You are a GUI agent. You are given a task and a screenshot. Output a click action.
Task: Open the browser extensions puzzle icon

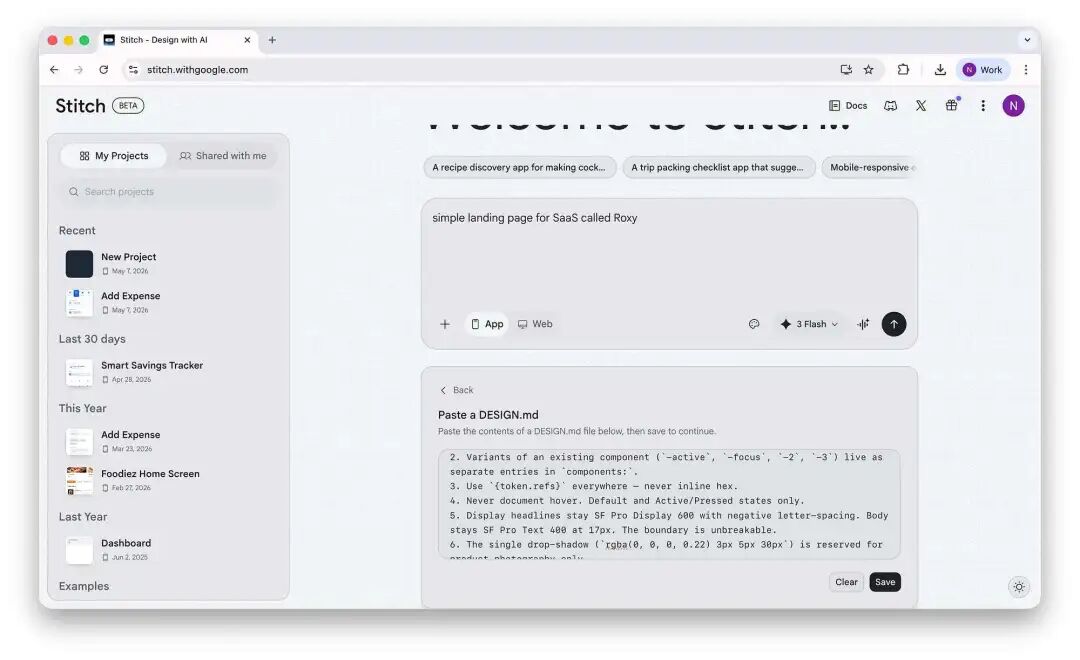tap(903, 70)
